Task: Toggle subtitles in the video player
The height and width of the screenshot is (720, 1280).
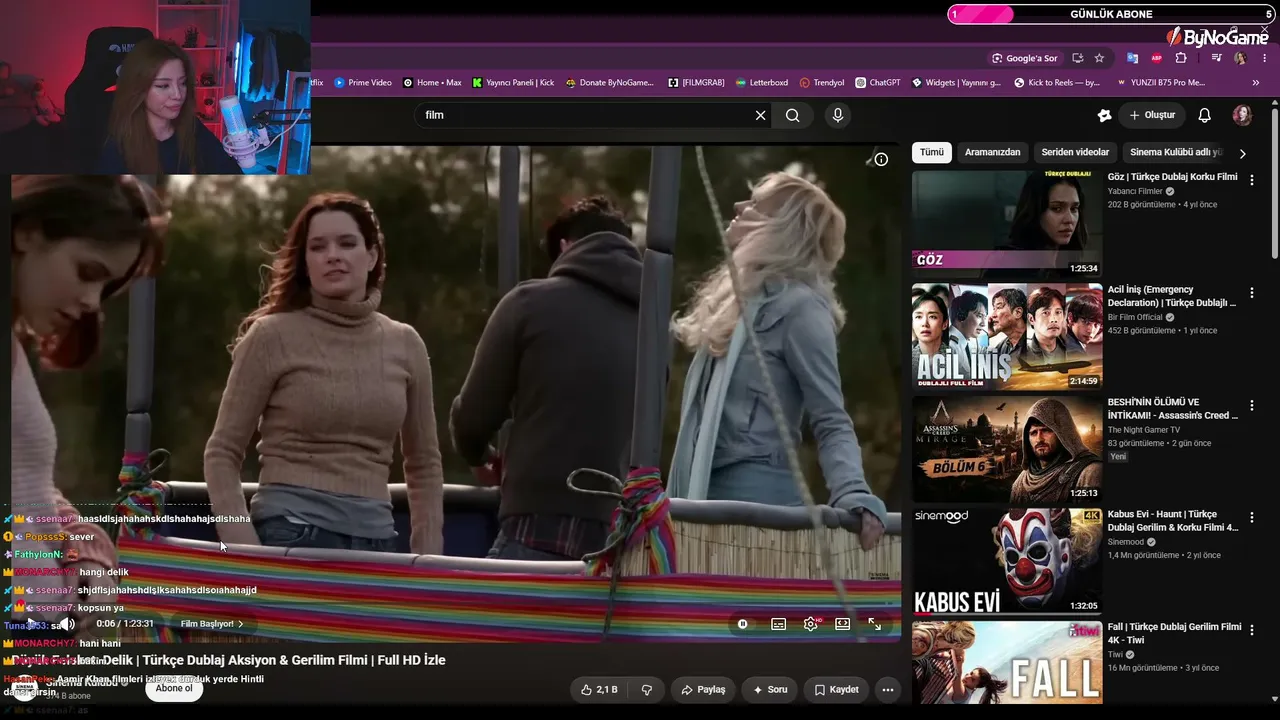Action: (x=778, y=624)
